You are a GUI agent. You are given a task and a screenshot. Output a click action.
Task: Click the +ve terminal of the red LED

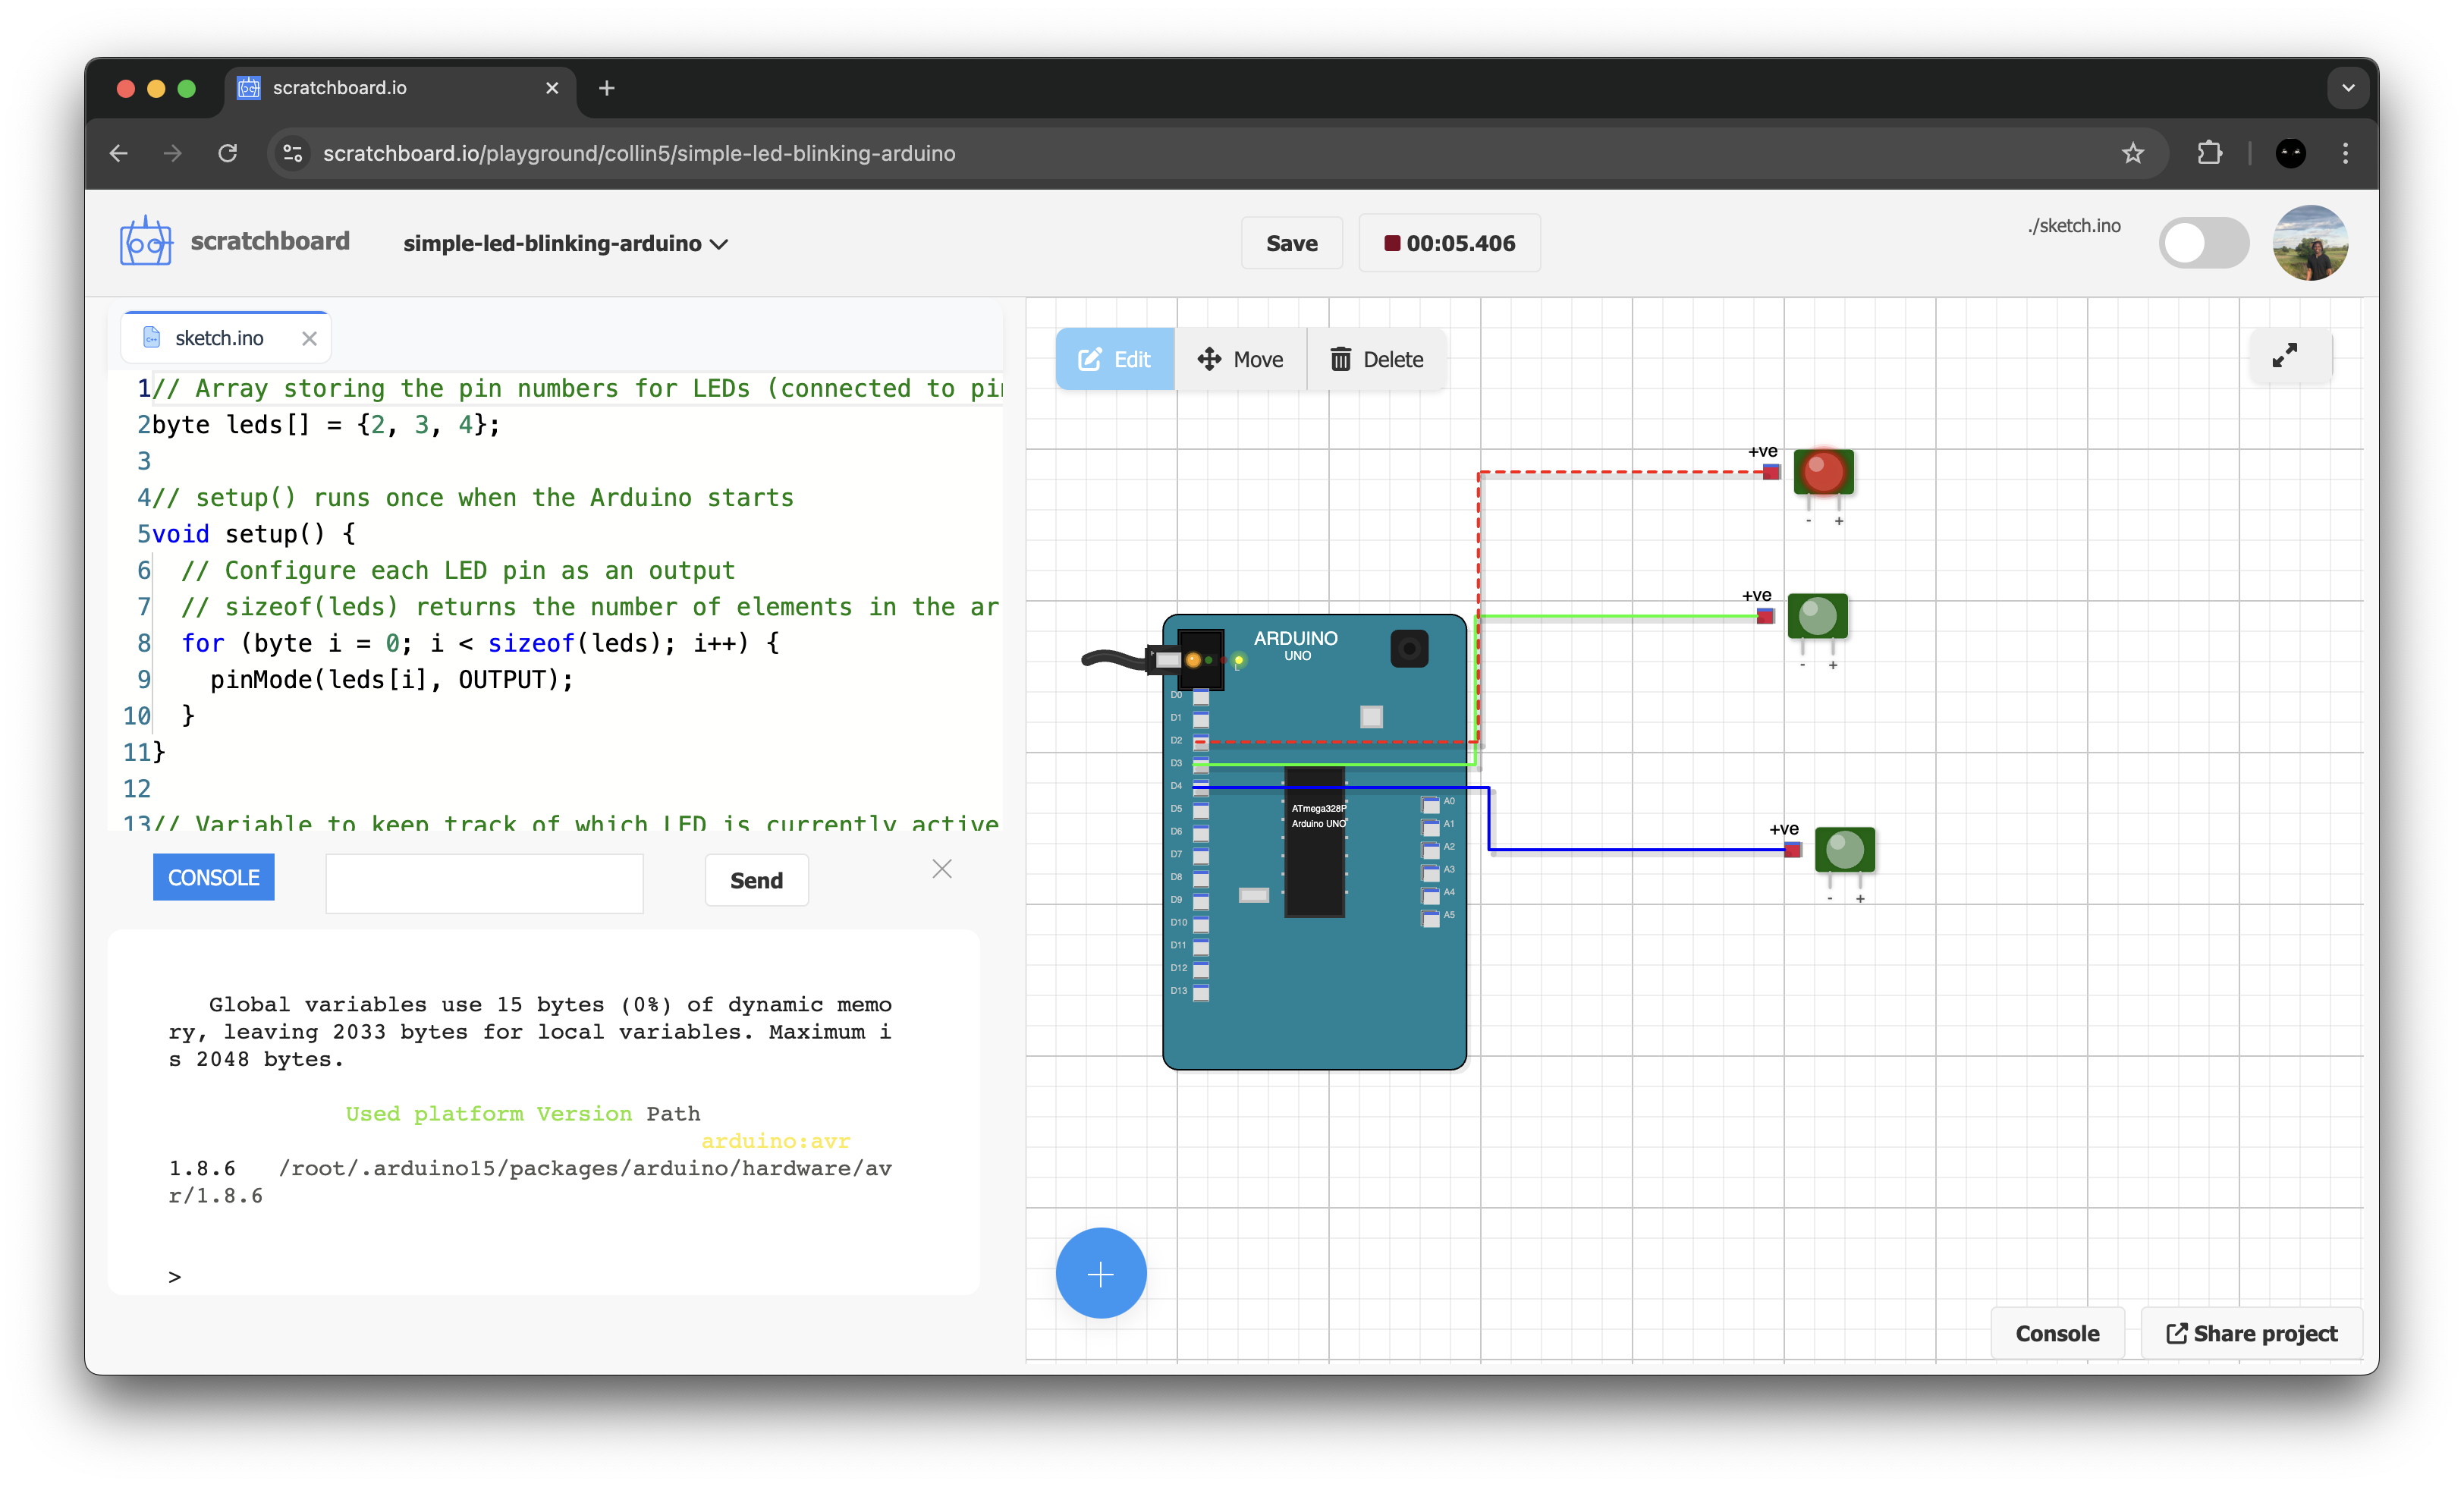1771,472
